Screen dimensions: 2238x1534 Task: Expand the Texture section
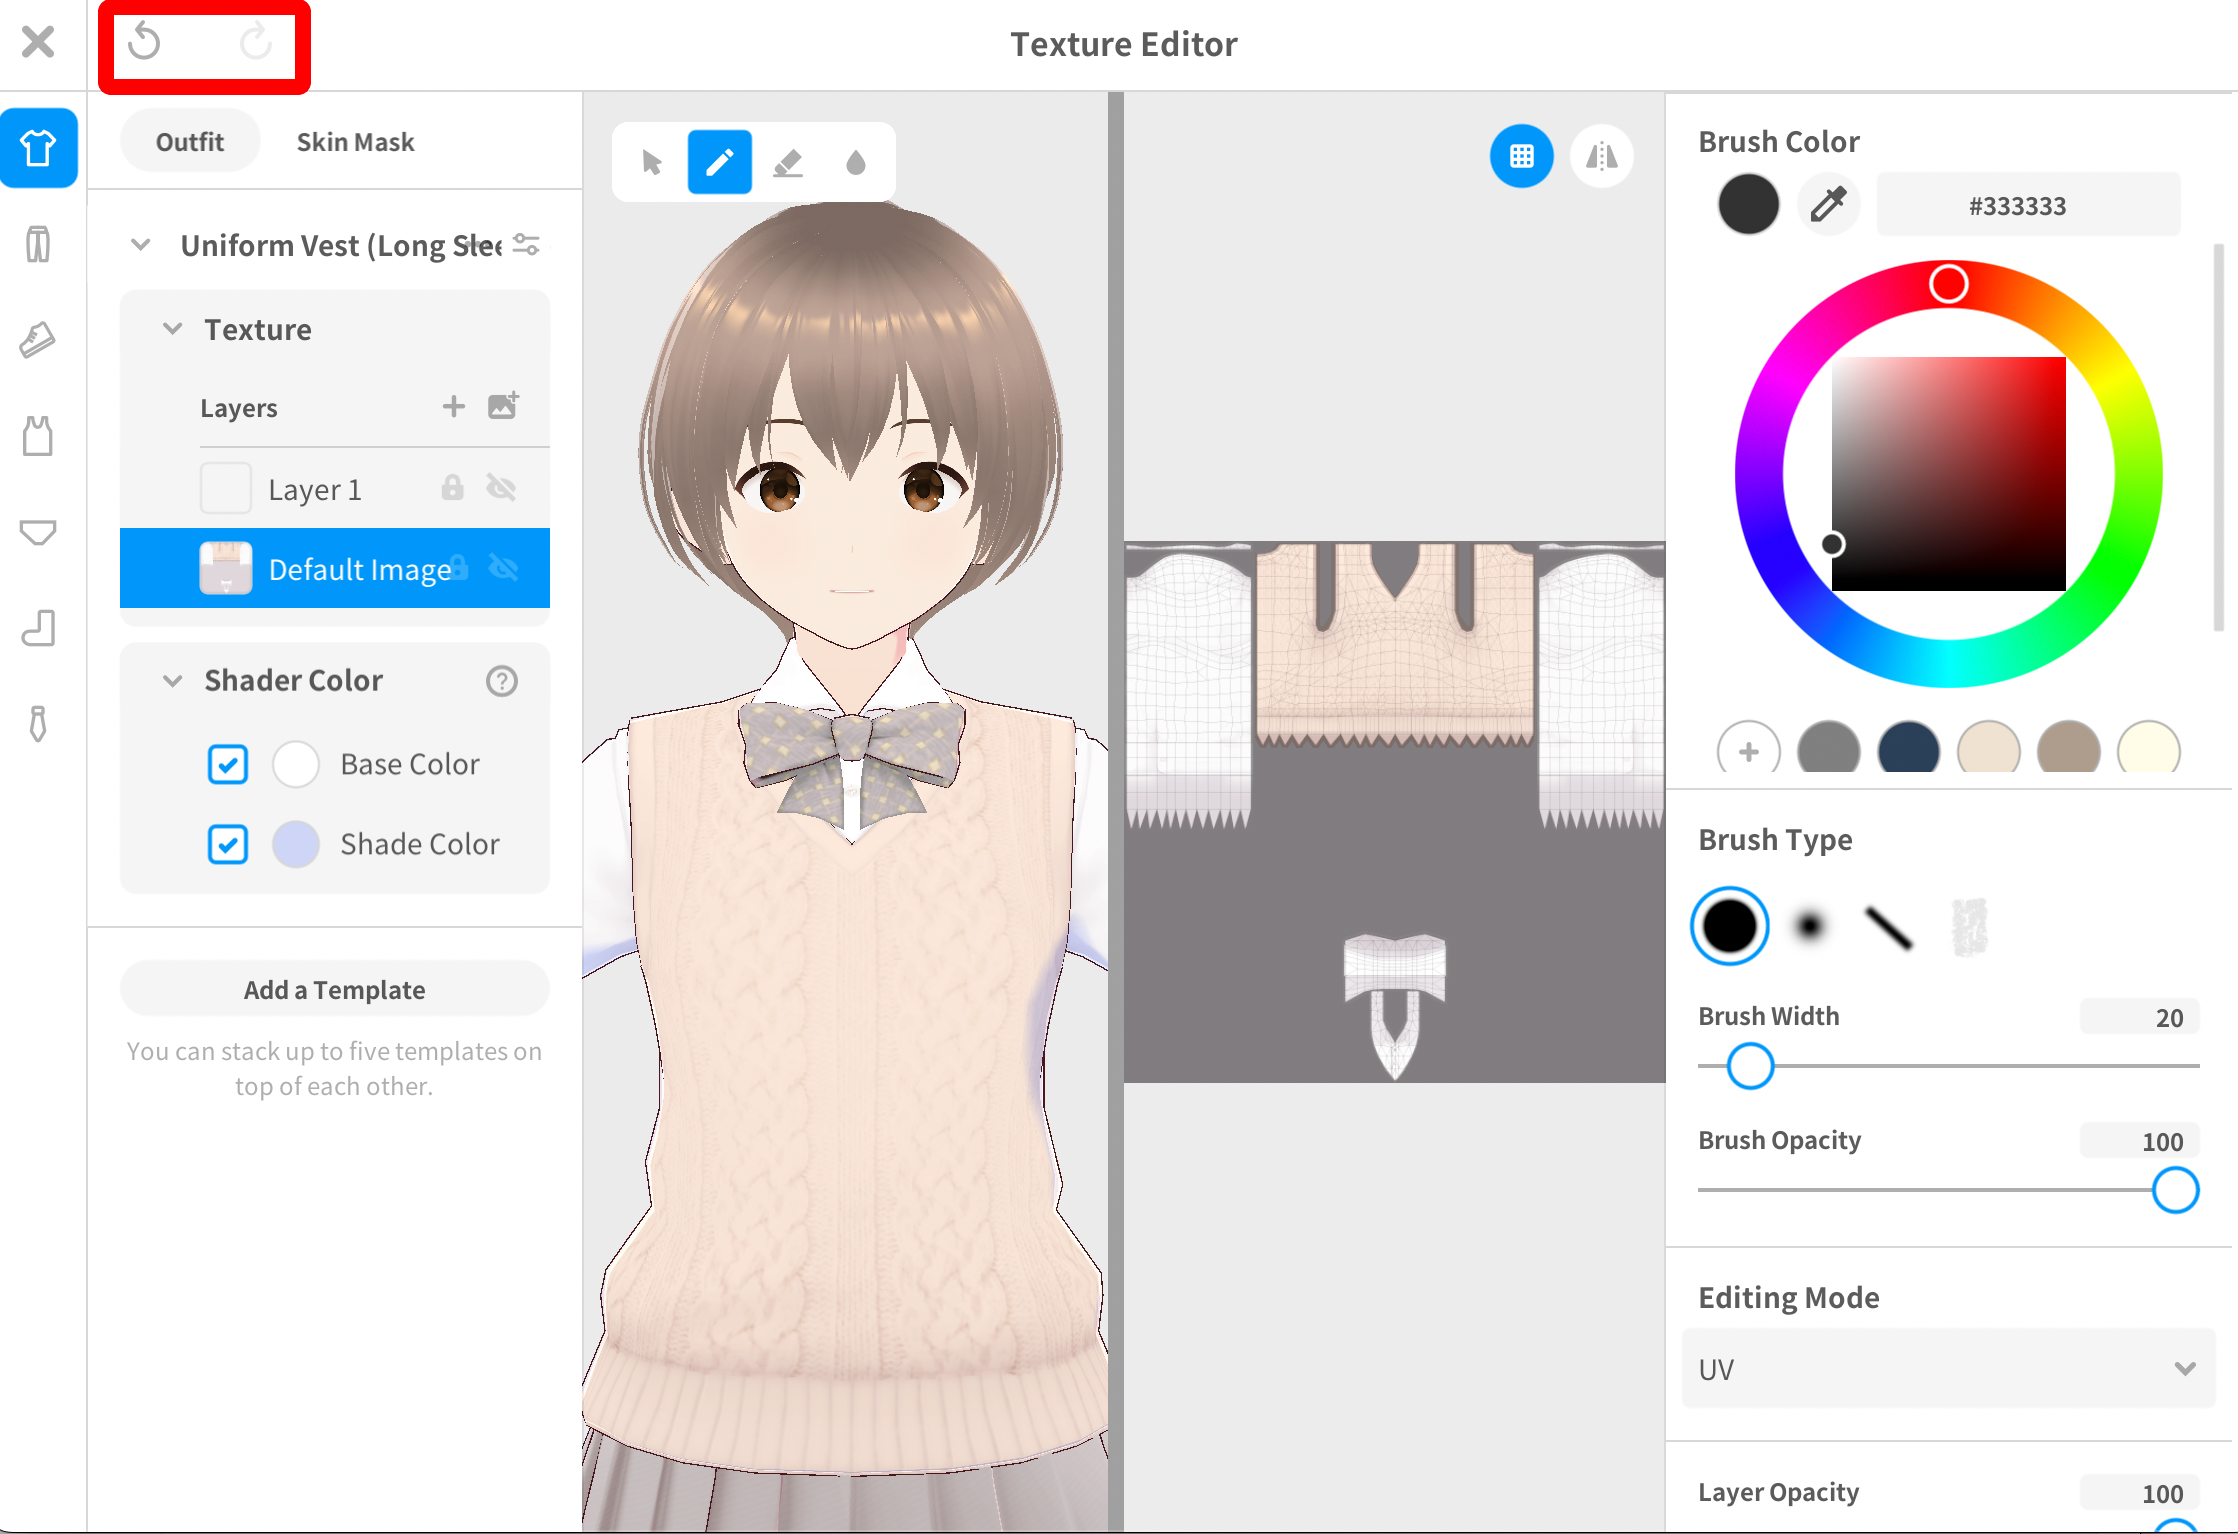[x=170, y=330]
